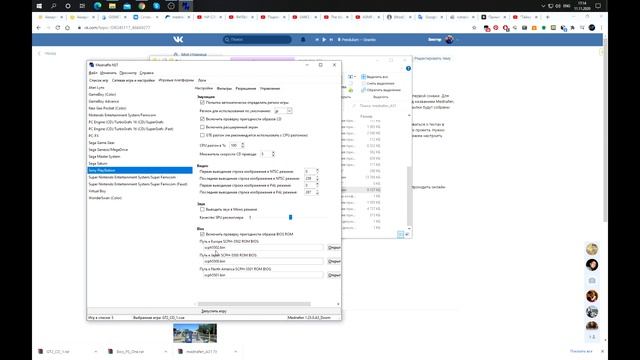Click the browser address bar

click(269, 28)
